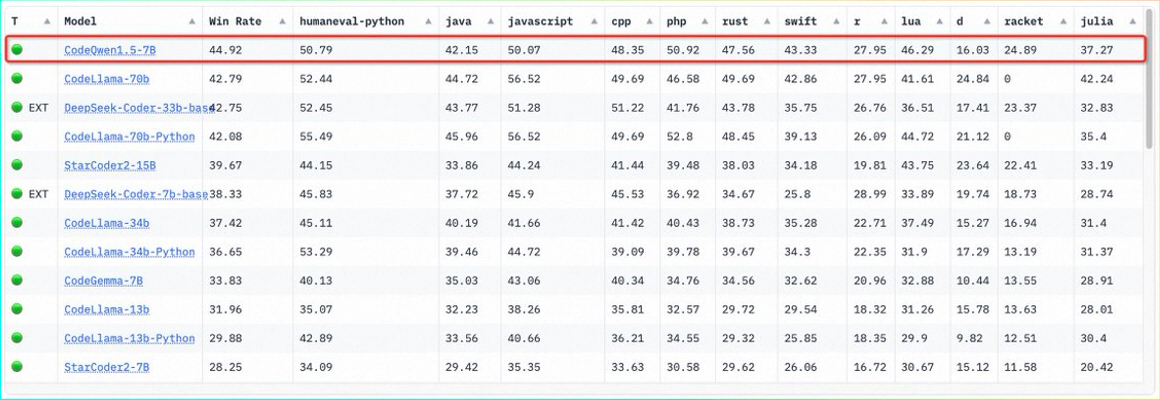This screenshot has height=400, width=1160.
Task: Open the CodeLlama-34b model page link
Action: coord(107,223)
